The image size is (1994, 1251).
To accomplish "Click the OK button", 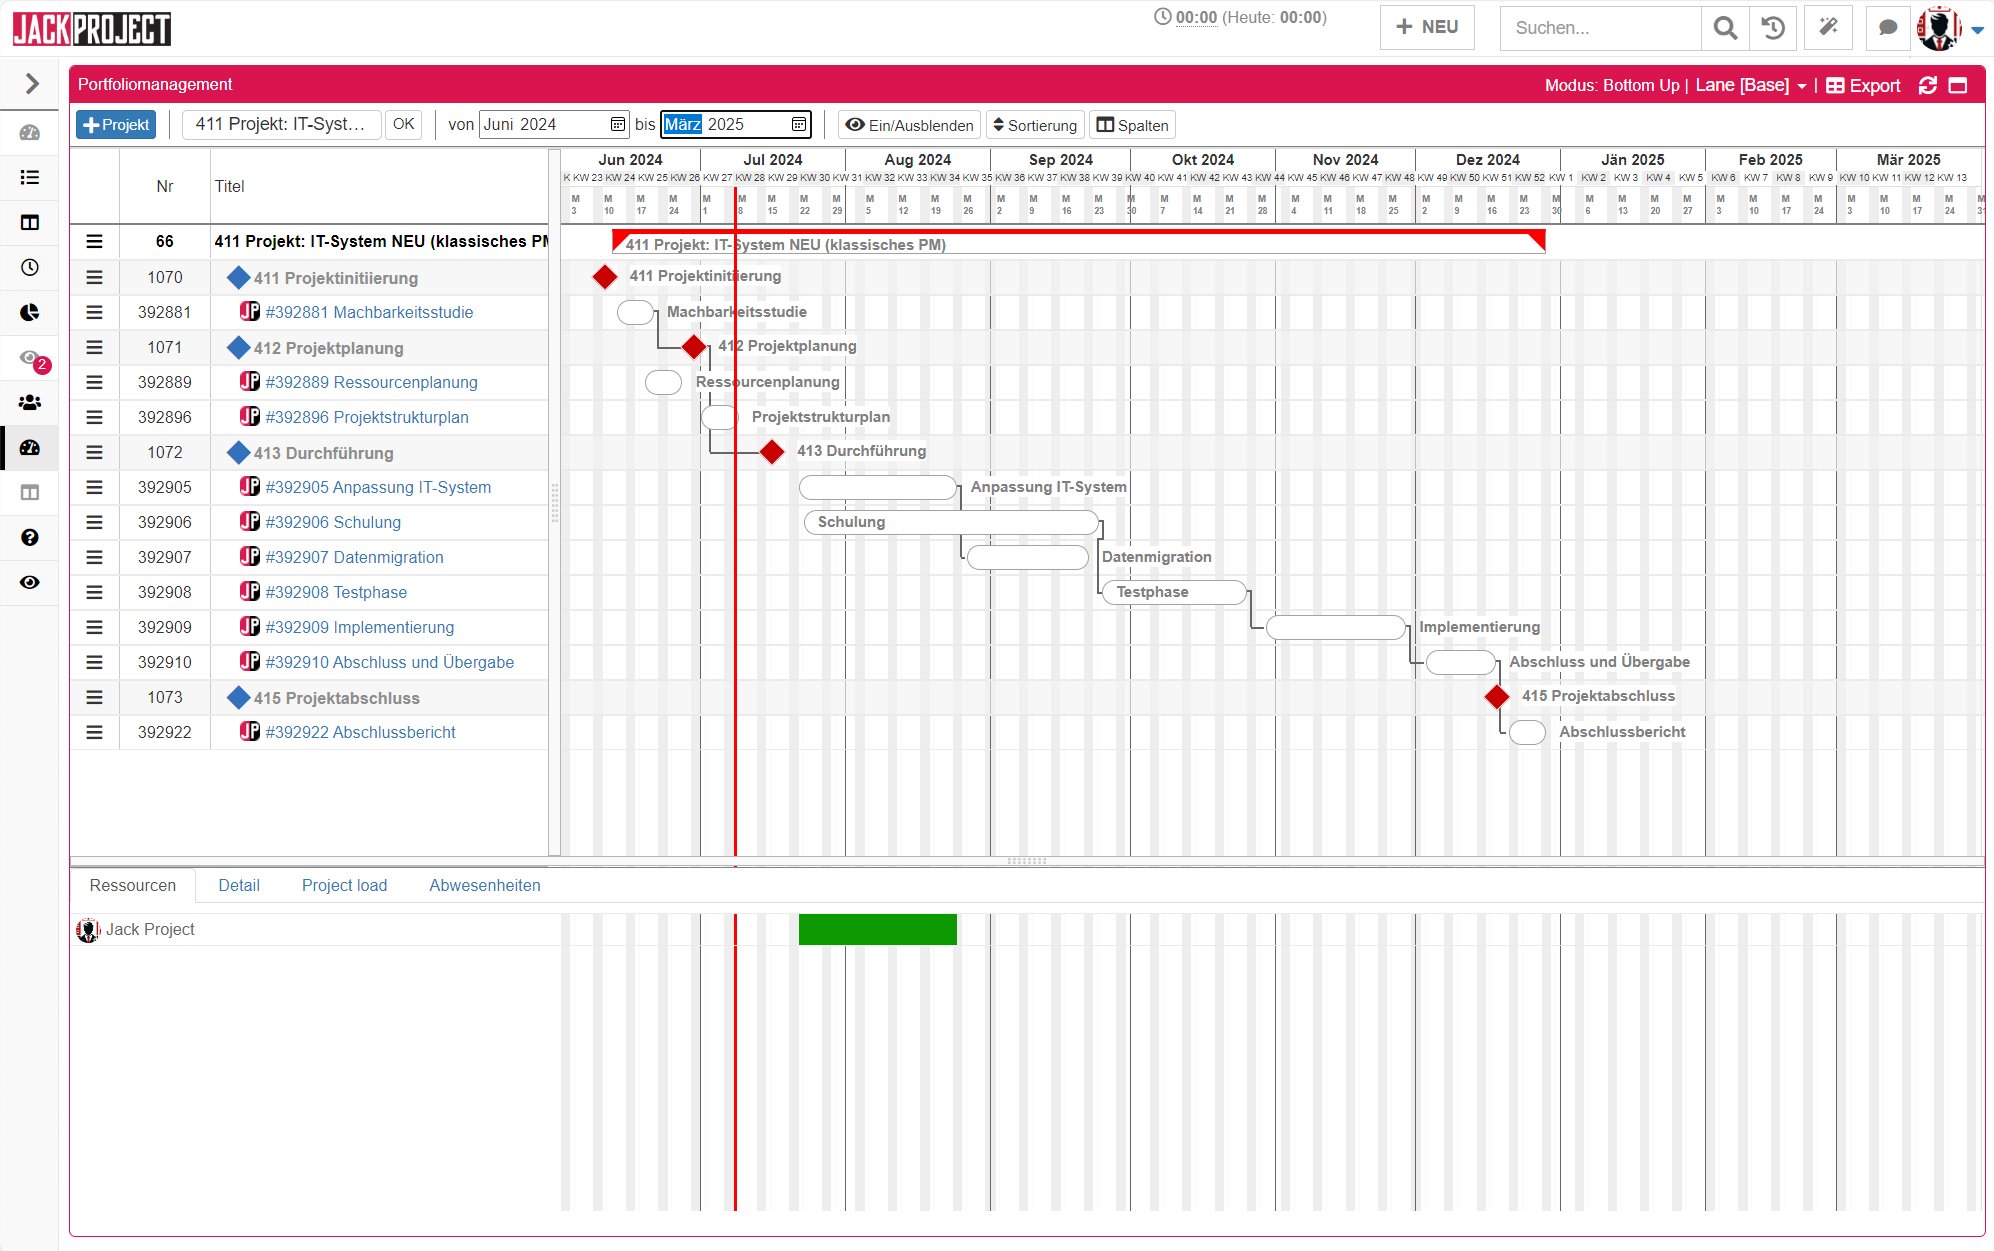I will coord(403,124).
